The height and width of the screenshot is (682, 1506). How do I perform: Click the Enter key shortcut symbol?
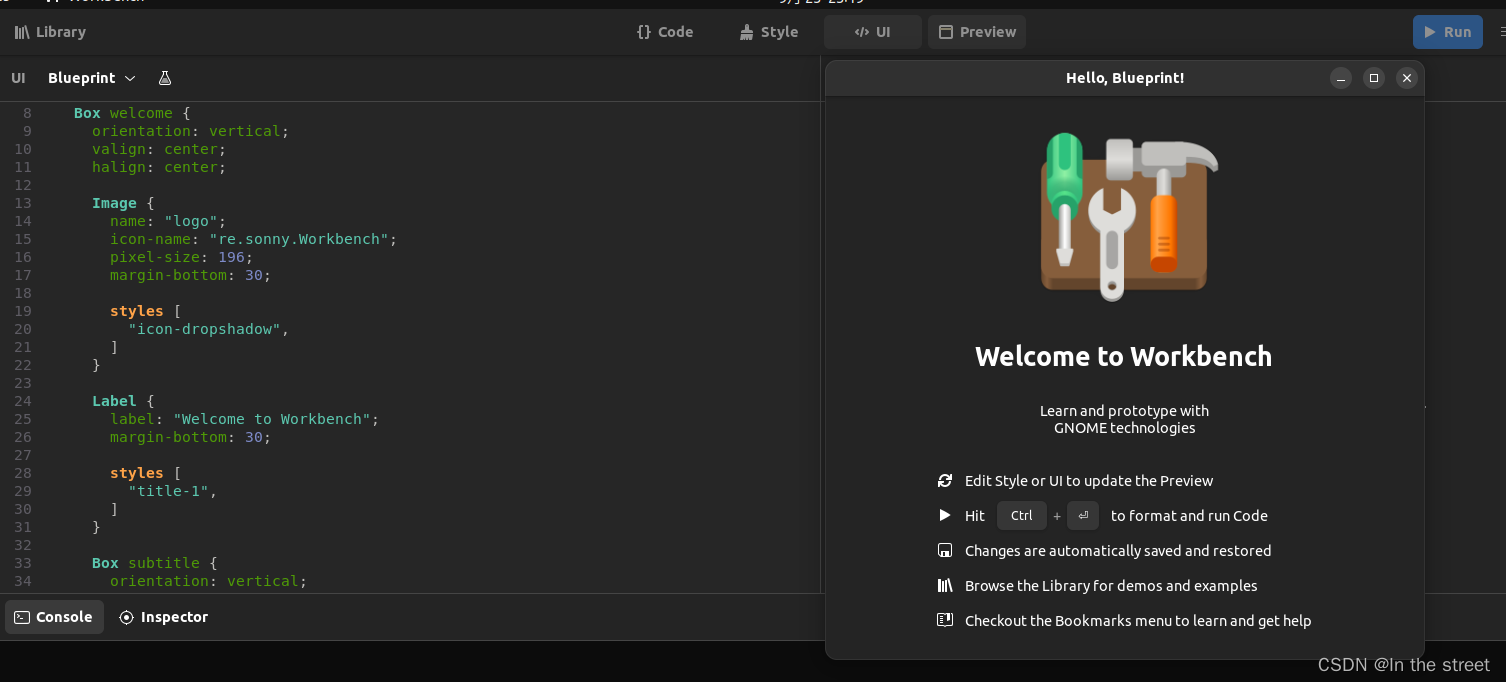(x=1083, y=516)
